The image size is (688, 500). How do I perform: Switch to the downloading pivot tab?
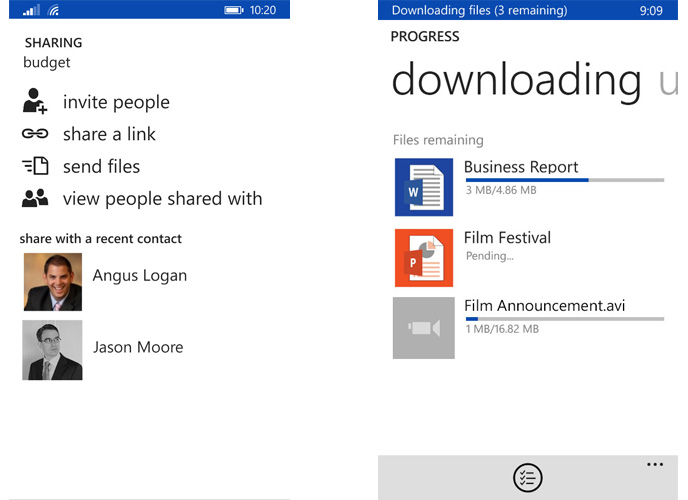pyautogui.click(x=516, y=81)
